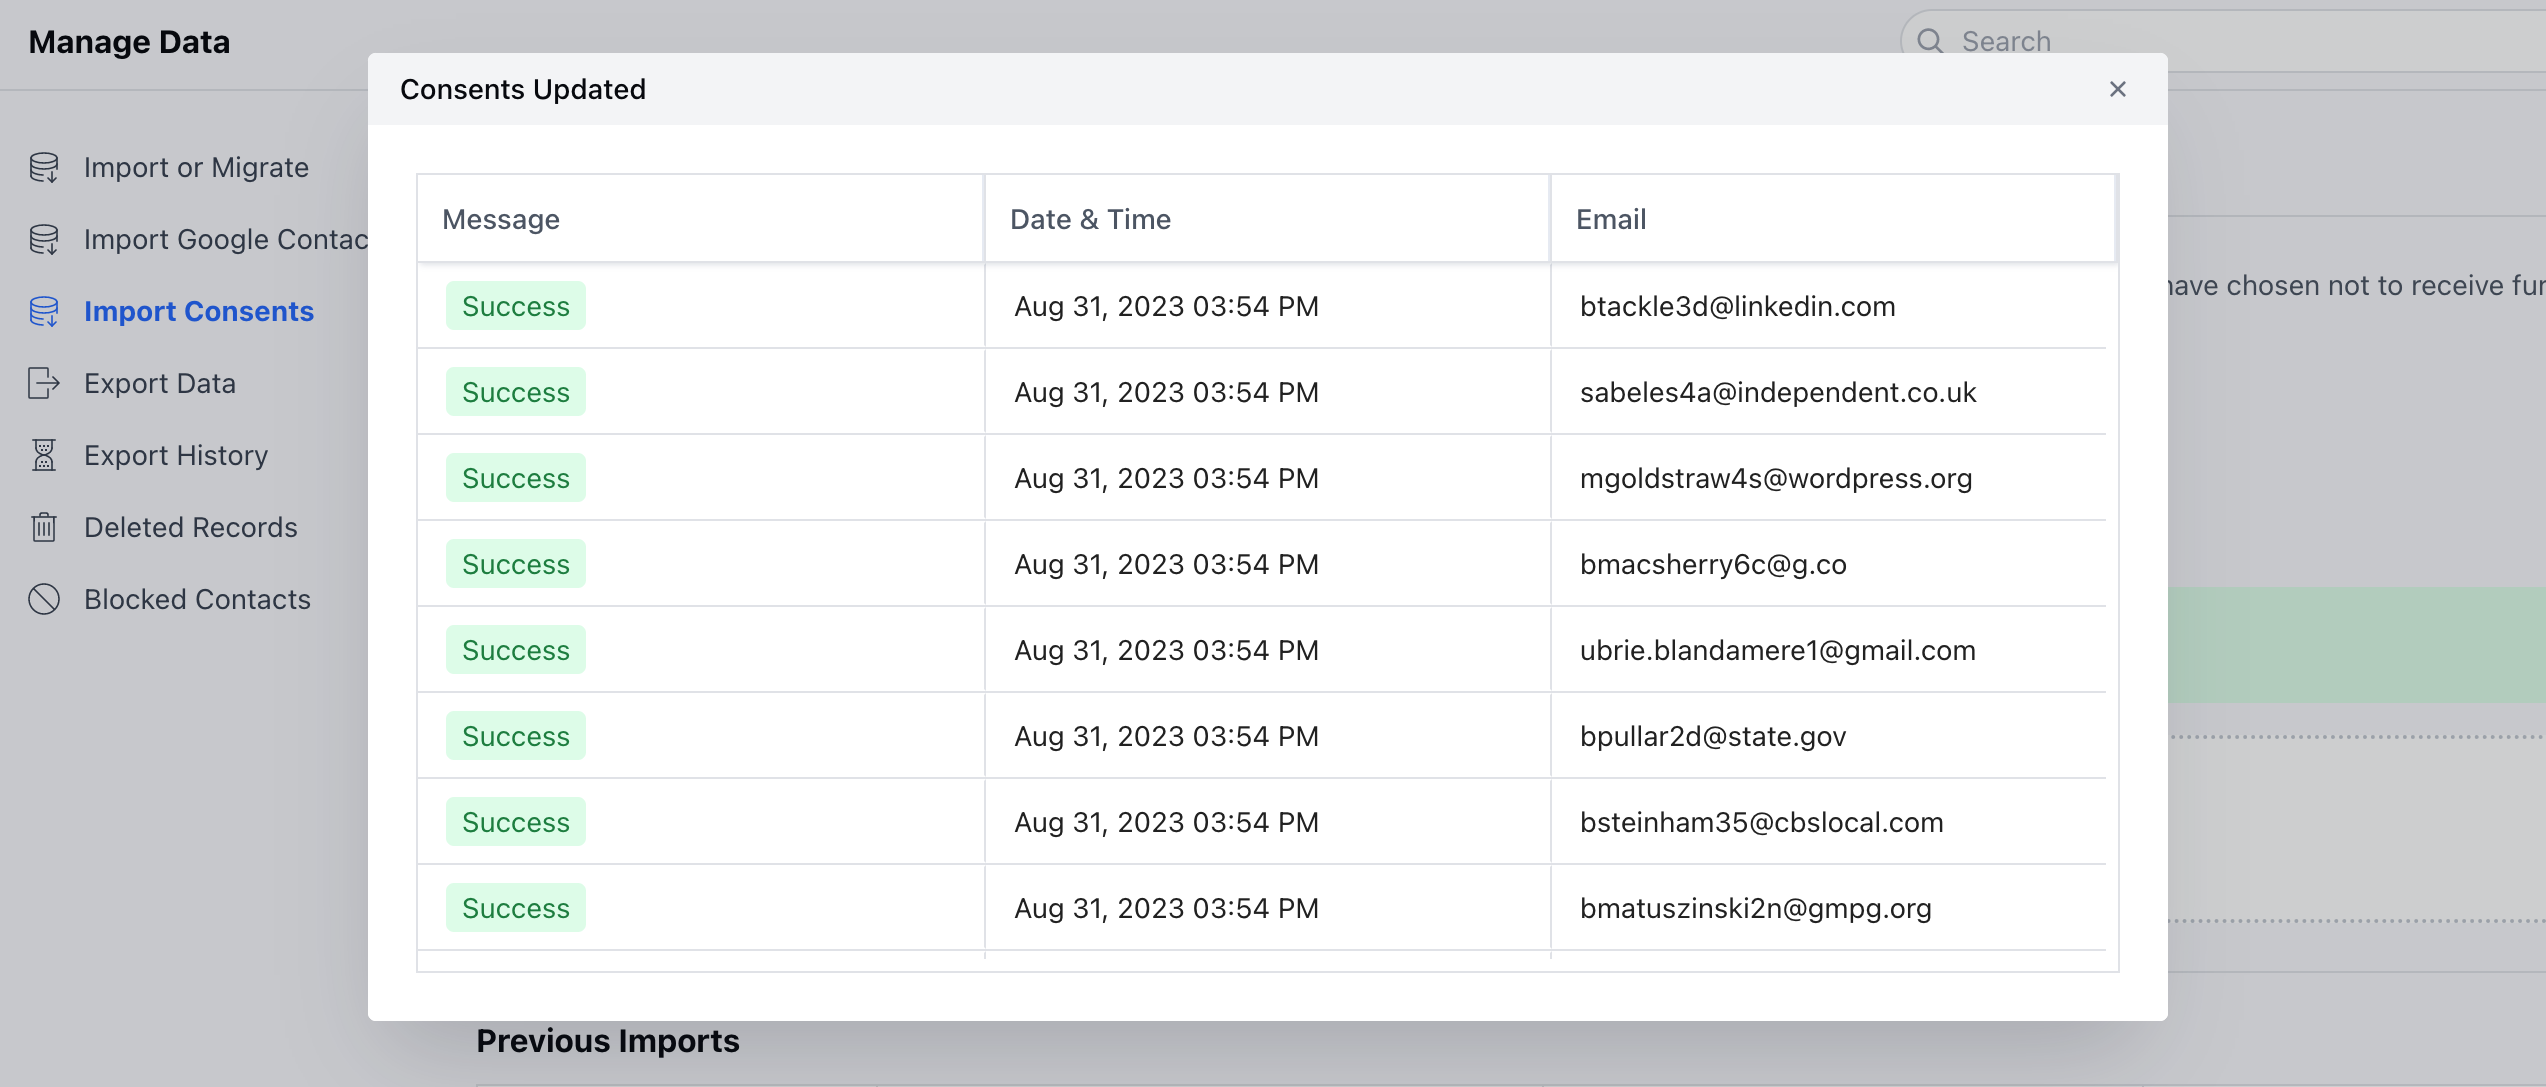Screen dimensions: 2546x1087
Task: Open the Export Data sidebar entry
Action: coord(160,383)
